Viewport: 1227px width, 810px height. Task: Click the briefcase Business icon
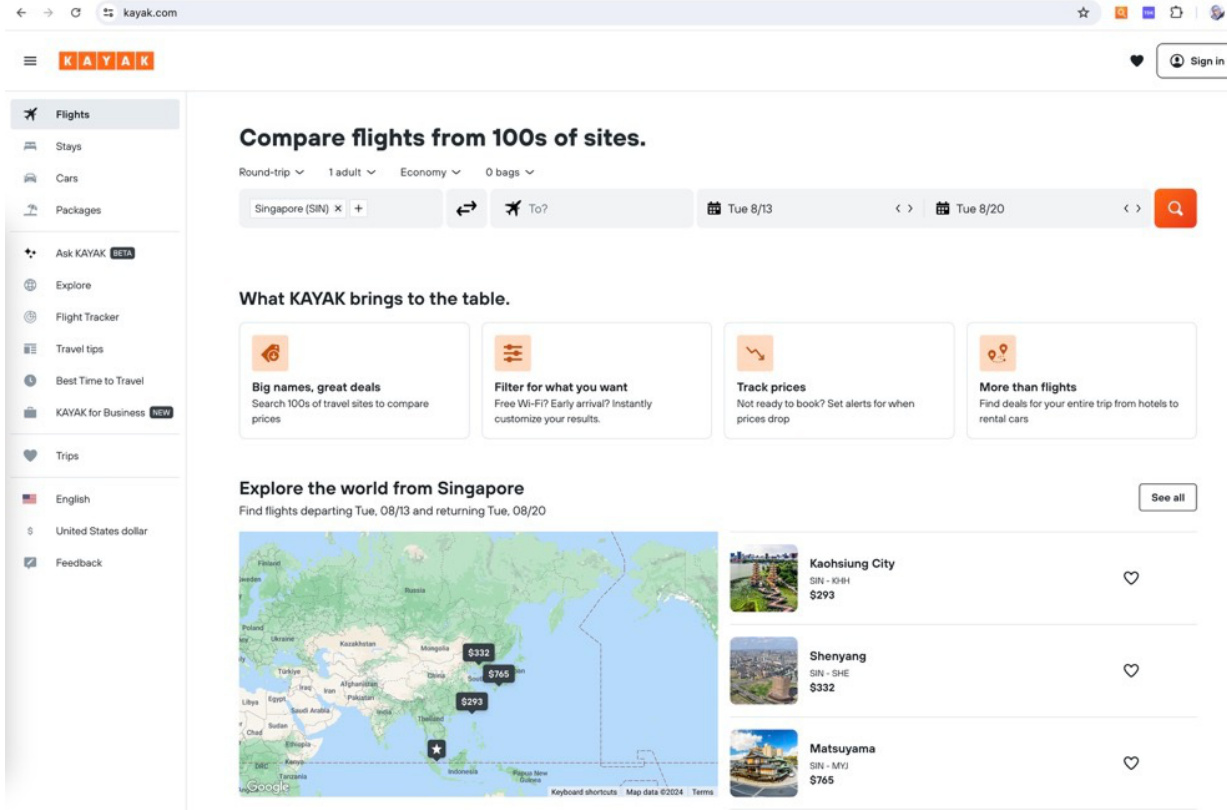coord(30,412)
